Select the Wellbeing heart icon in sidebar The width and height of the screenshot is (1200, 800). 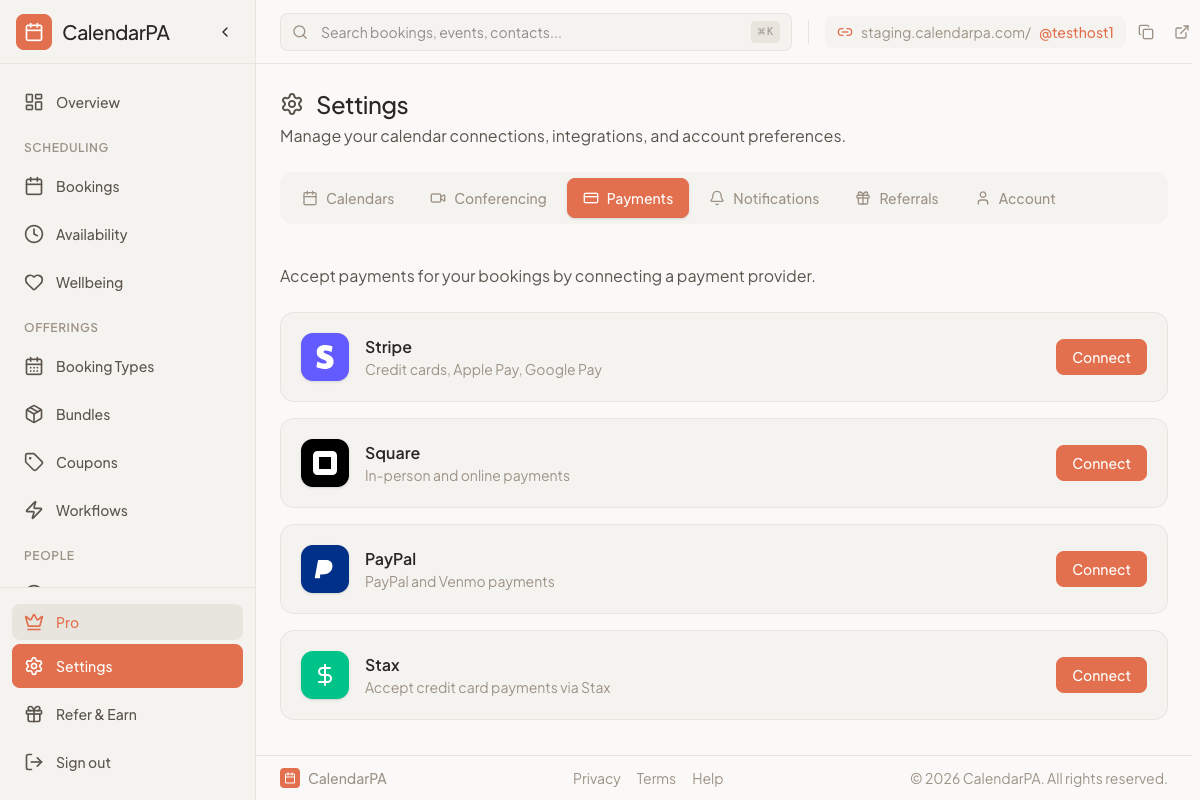click(34, 282)
